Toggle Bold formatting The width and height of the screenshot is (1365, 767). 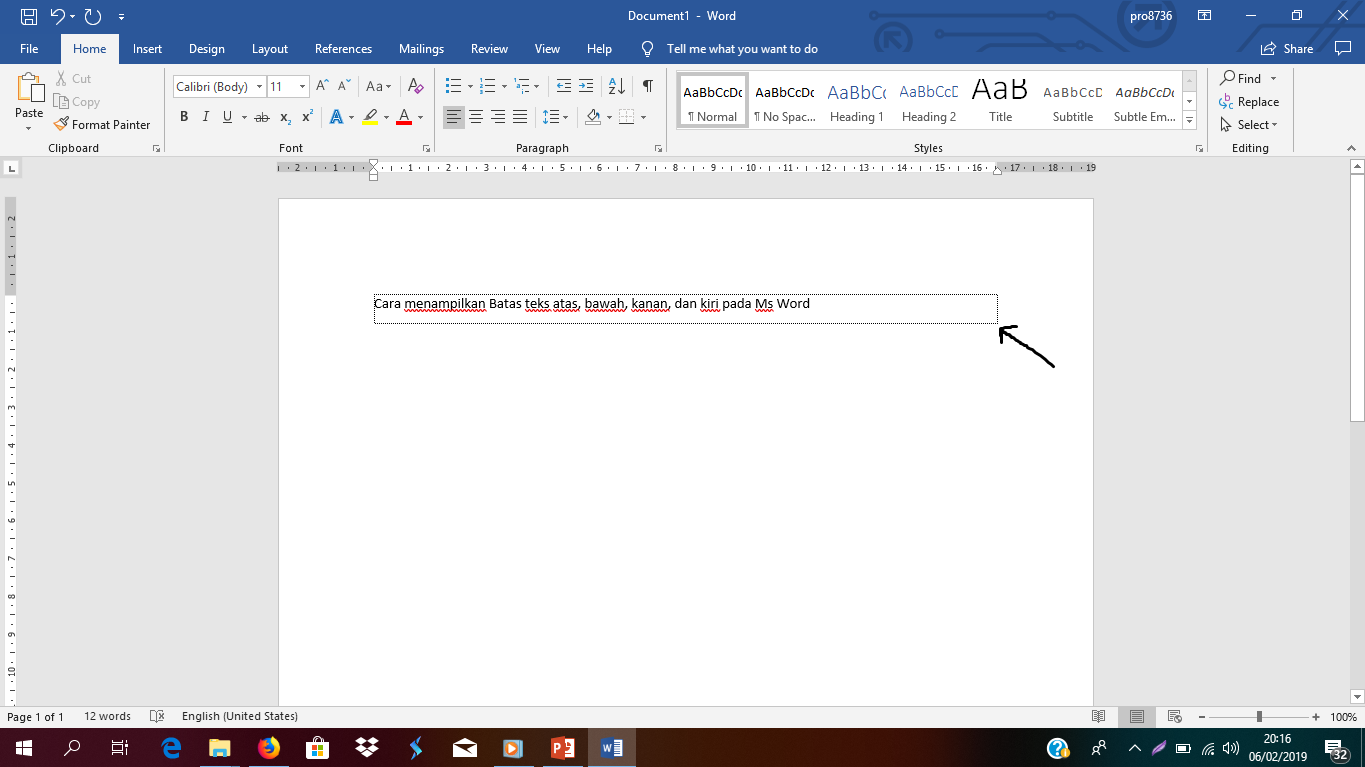(184, 117)
